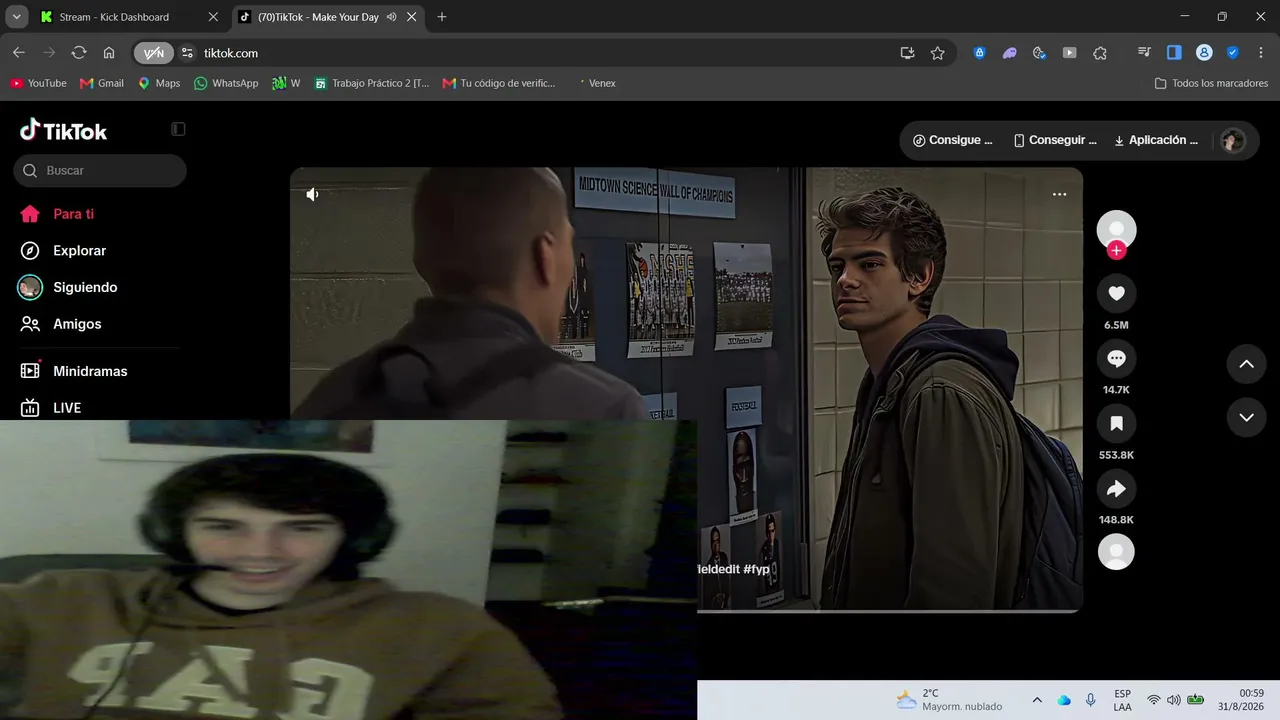Screen dimensions: 1280x720
Task: Go to the next video with the down chevron
Action: point(1246,417)
